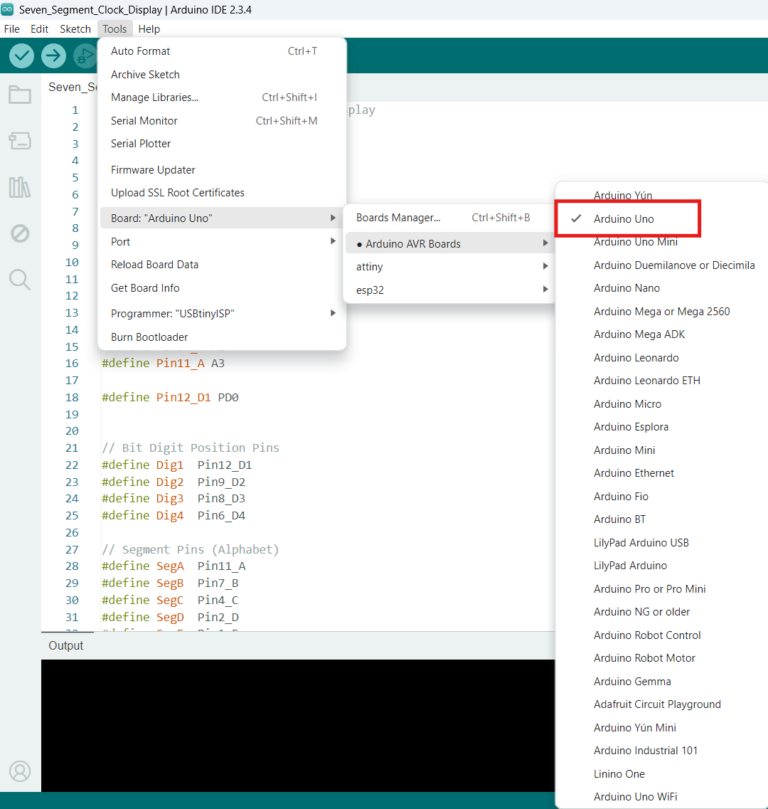Choose Archive Sketch

coord(222,74)
